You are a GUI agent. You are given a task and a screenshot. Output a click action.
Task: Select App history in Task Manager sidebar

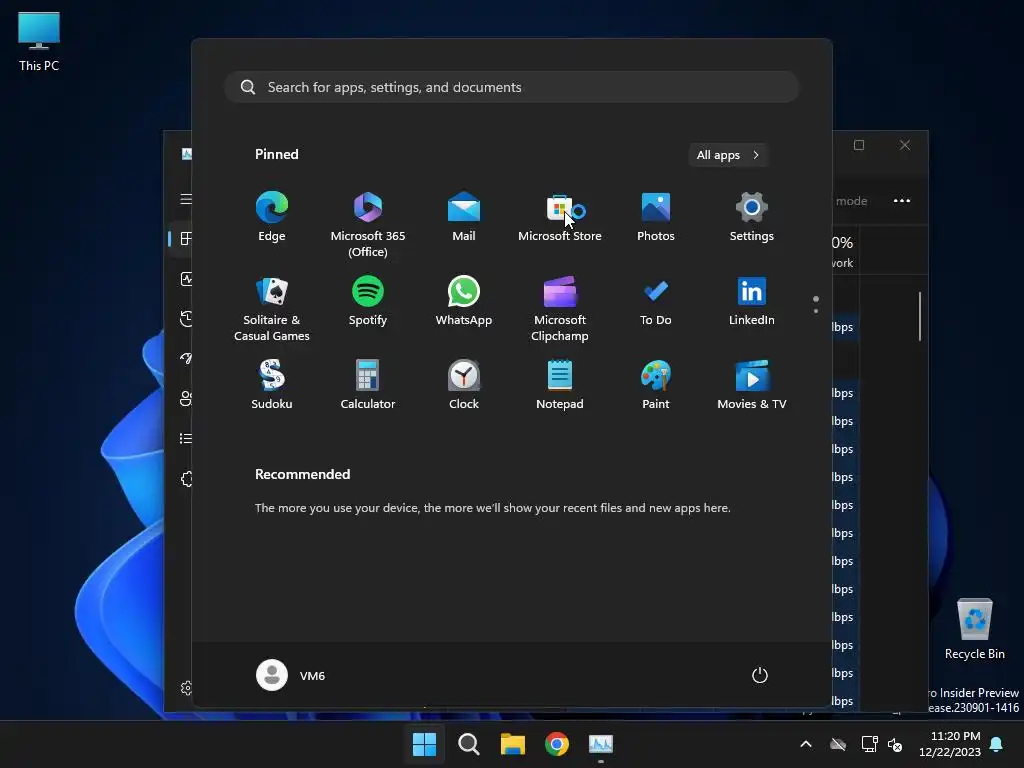pyautogui.click(x=186, y=319)
